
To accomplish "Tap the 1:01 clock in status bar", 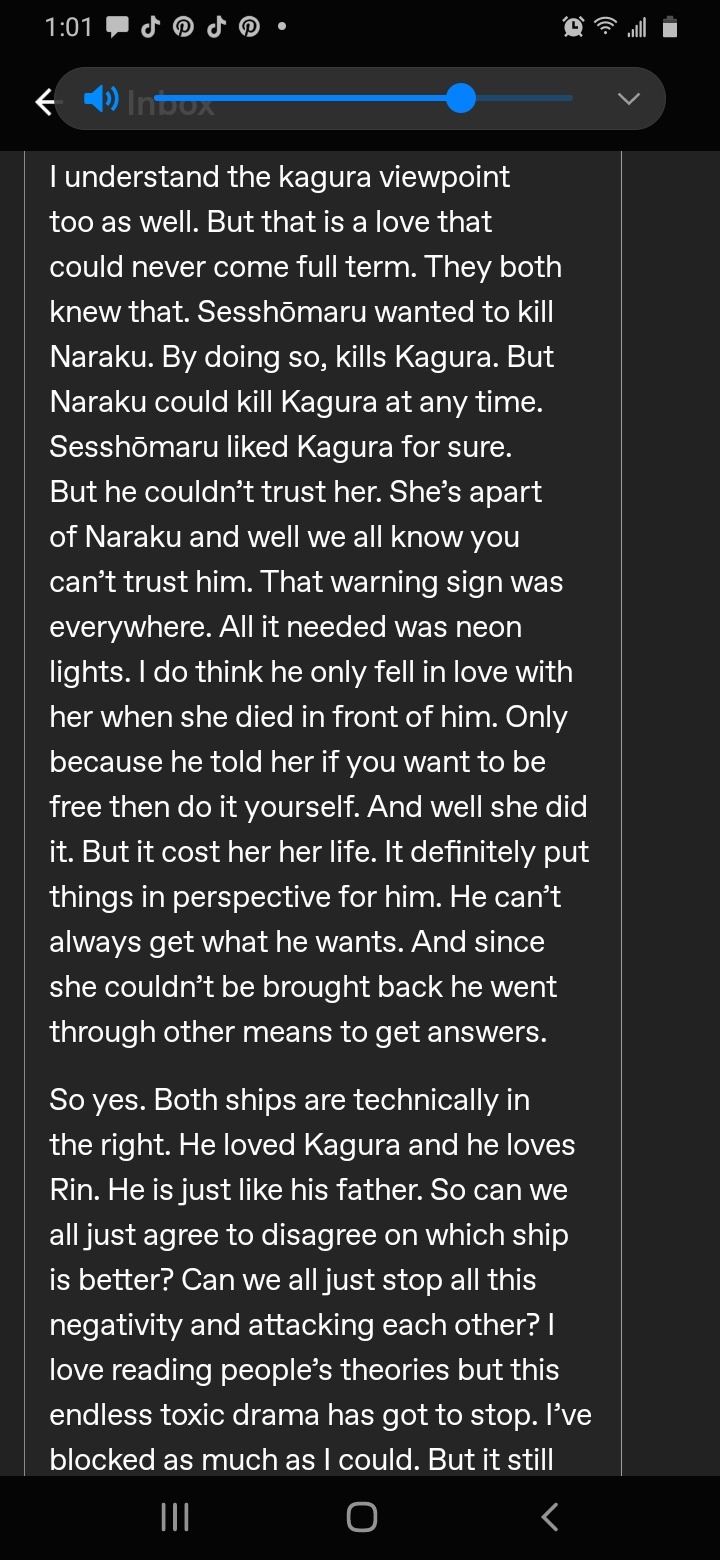I will coord(68,28).
